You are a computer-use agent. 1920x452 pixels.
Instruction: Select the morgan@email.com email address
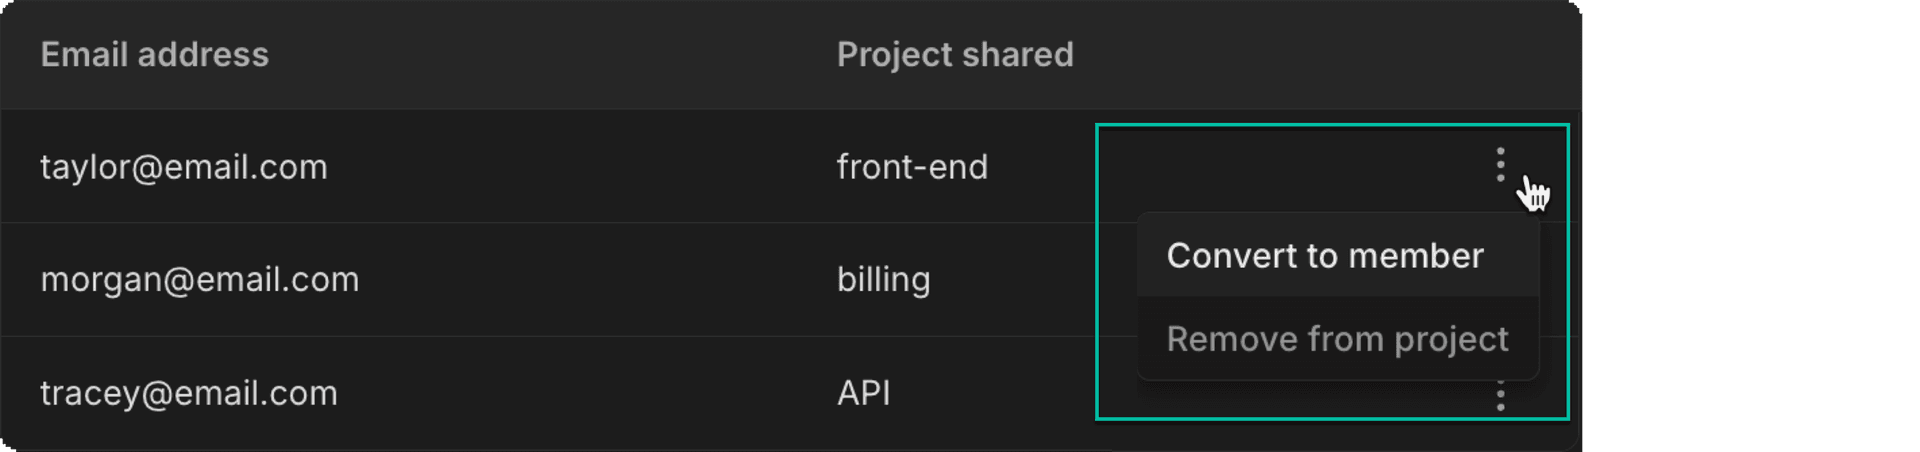tap(199, 280)
